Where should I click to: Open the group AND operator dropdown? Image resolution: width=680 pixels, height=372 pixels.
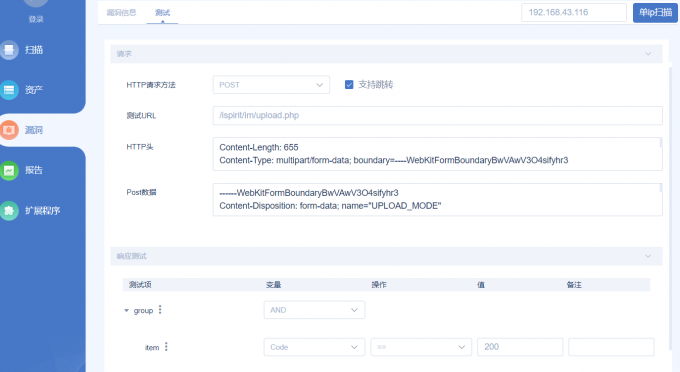tap(314, 310)
